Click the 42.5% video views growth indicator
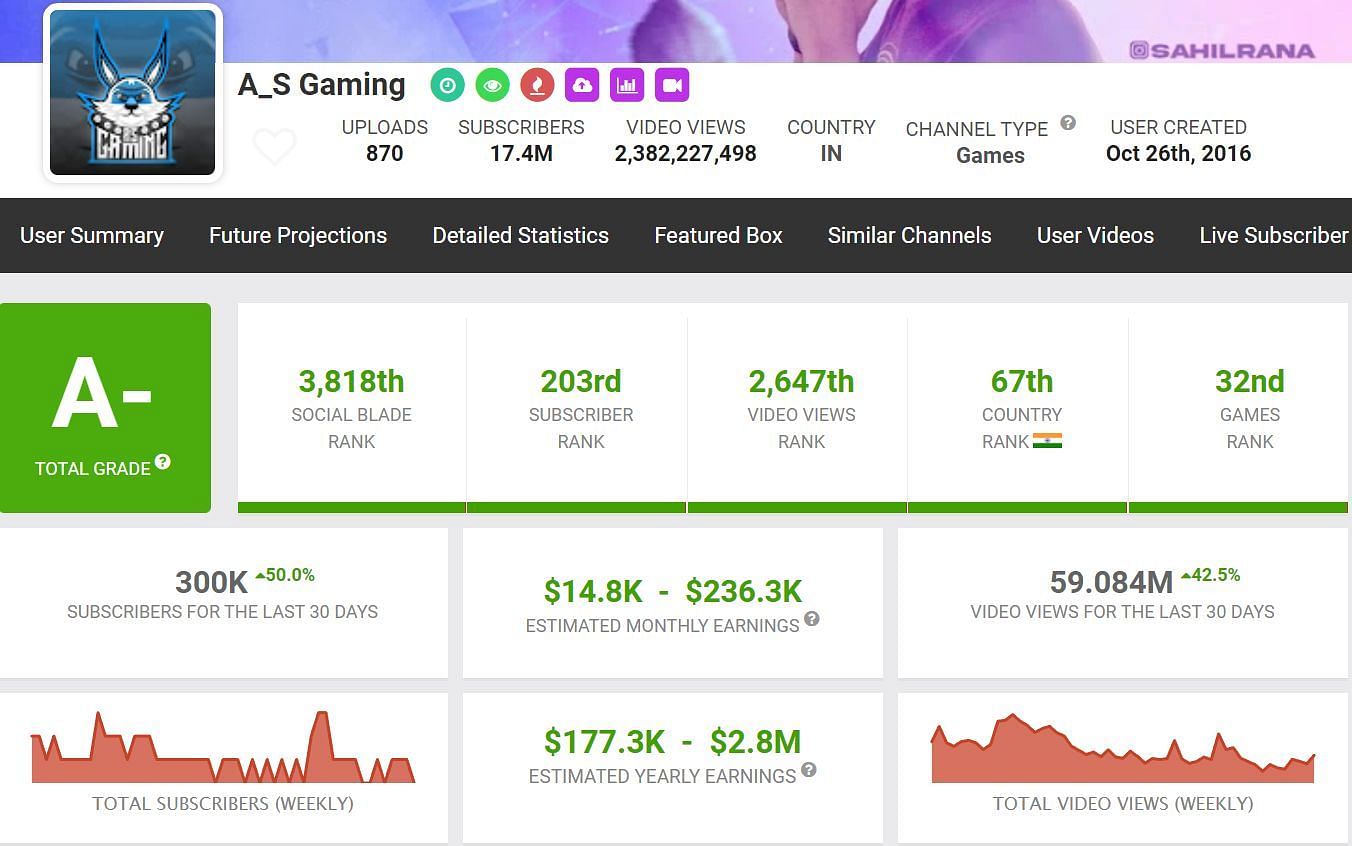The image size is (1352, 846). tap(1211, 575)
